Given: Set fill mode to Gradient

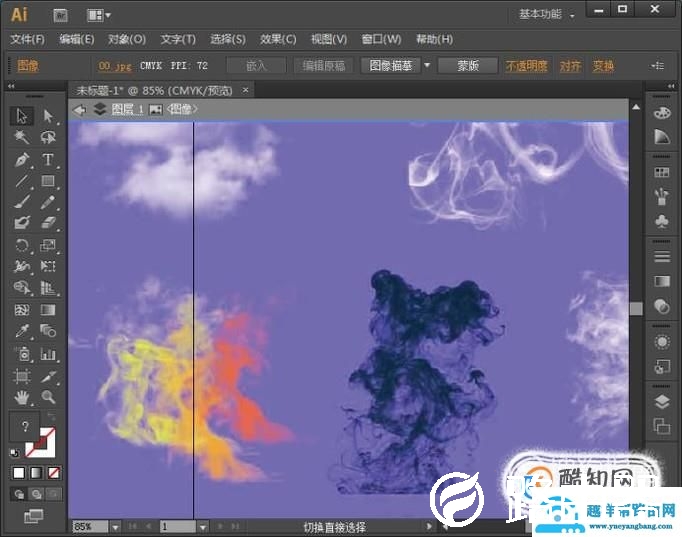Looking at the screenshot, I should [36, 473].
